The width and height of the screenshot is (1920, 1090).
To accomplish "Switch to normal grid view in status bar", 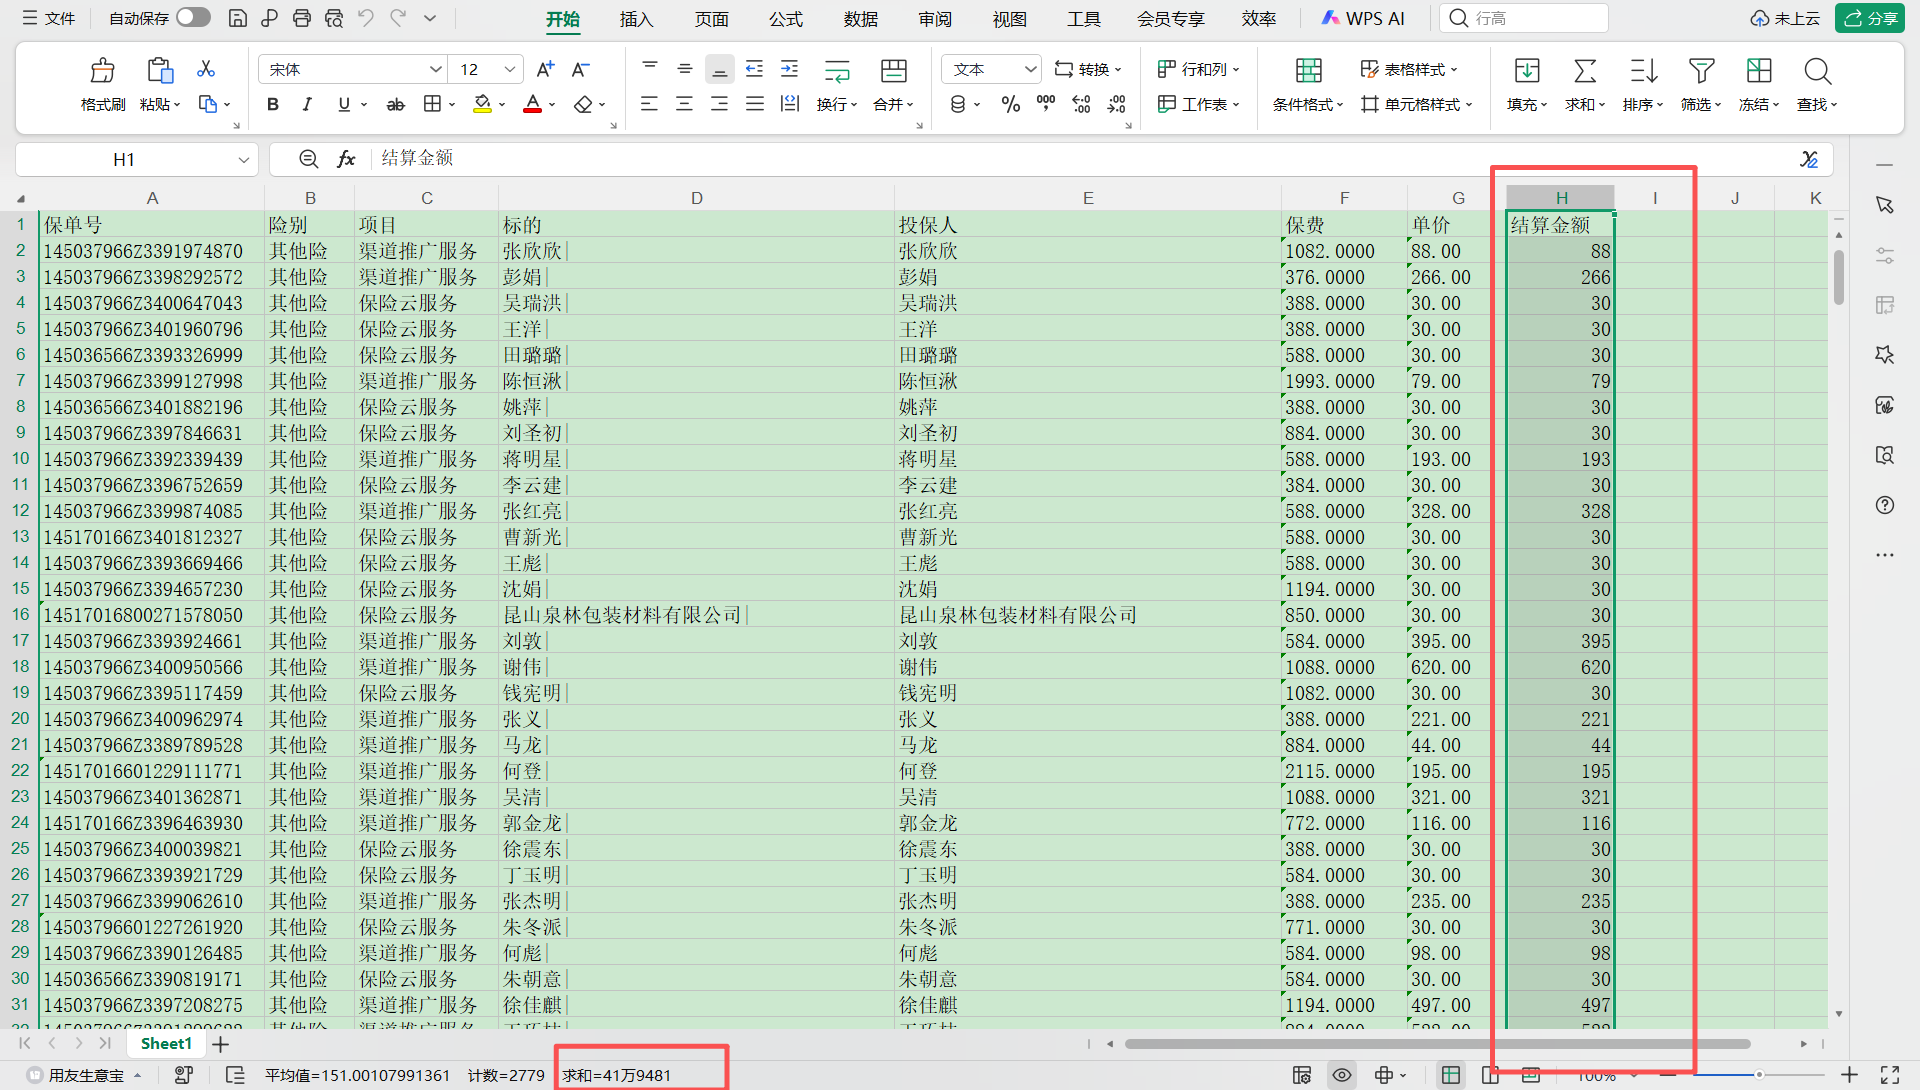I will (x=1450, y=1075).
